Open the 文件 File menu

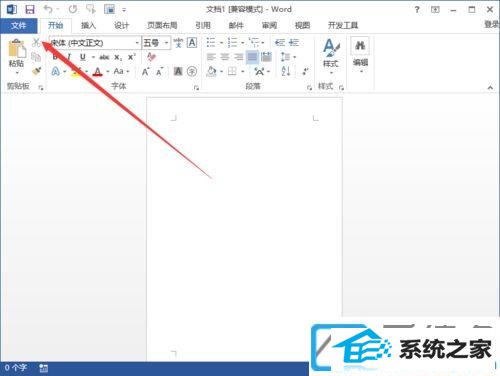point(18,25)
